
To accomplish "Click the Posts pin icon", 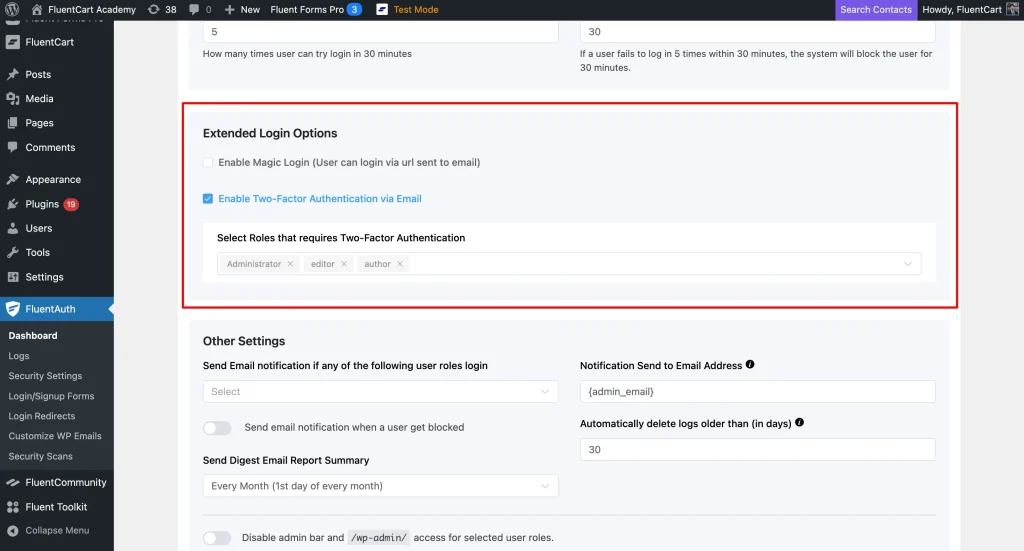I will pos(12,74).
